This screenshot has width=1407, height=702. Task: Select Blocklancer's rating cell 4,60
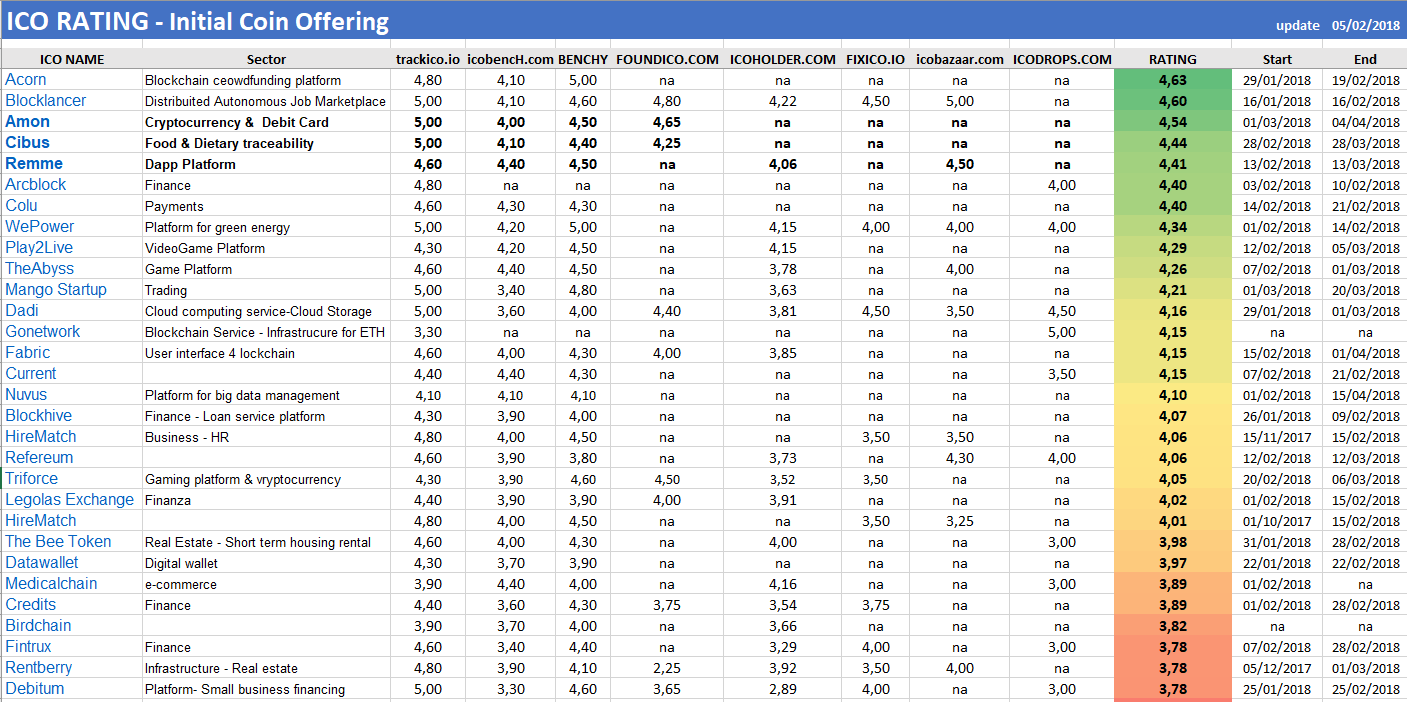[1173, 101]
